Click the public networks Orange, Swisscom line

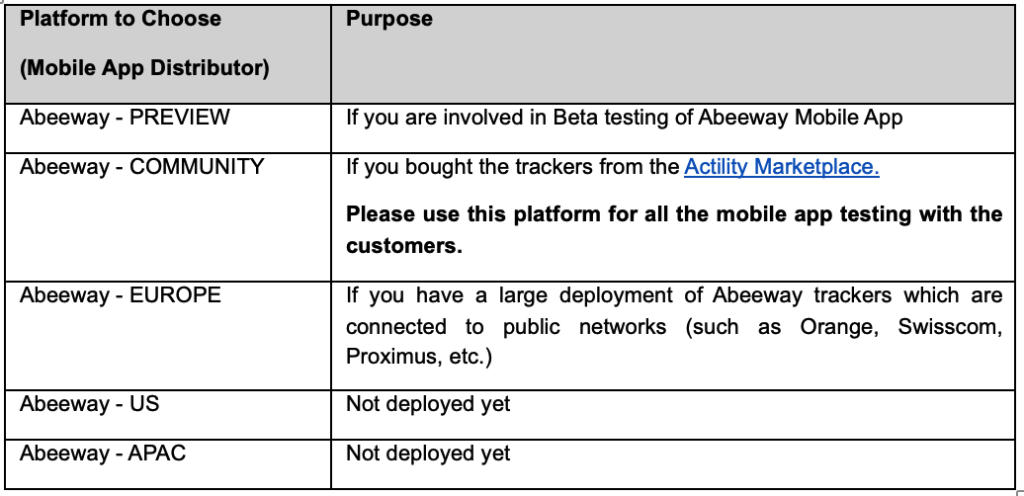coord(673,326)
